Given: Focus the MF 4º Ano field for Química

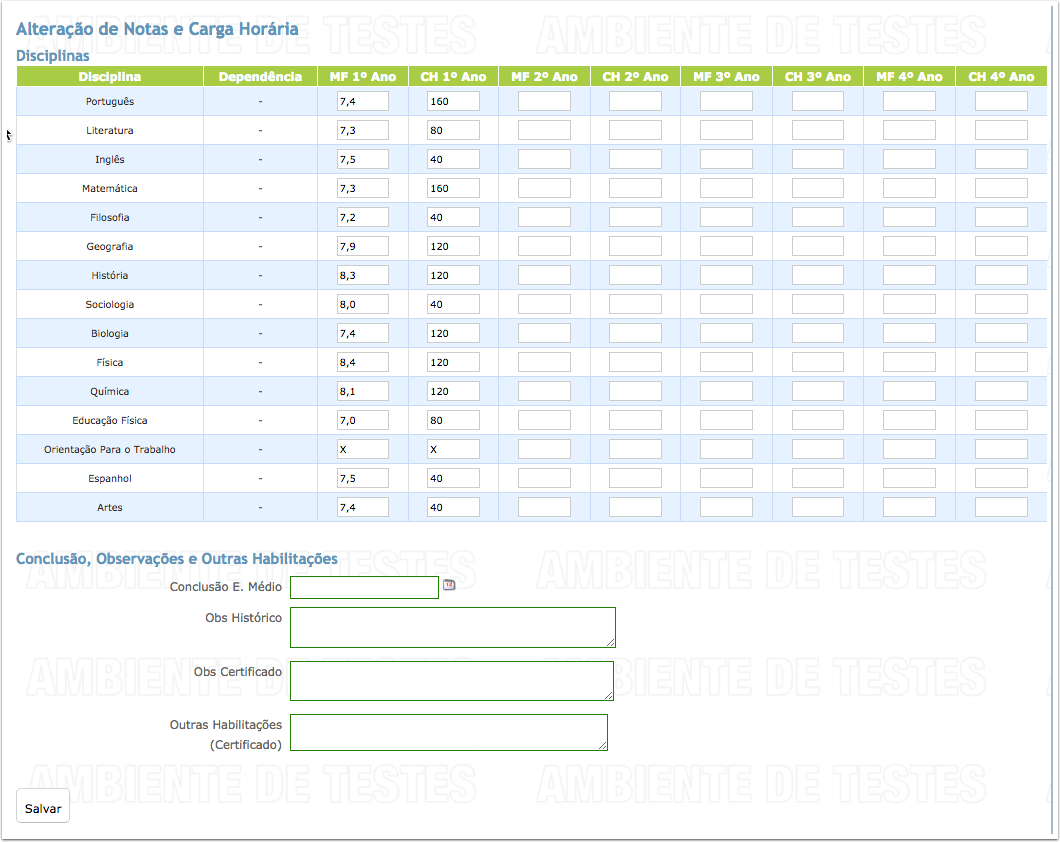Looking at the screenshot, I should click(x=909, y=392).
